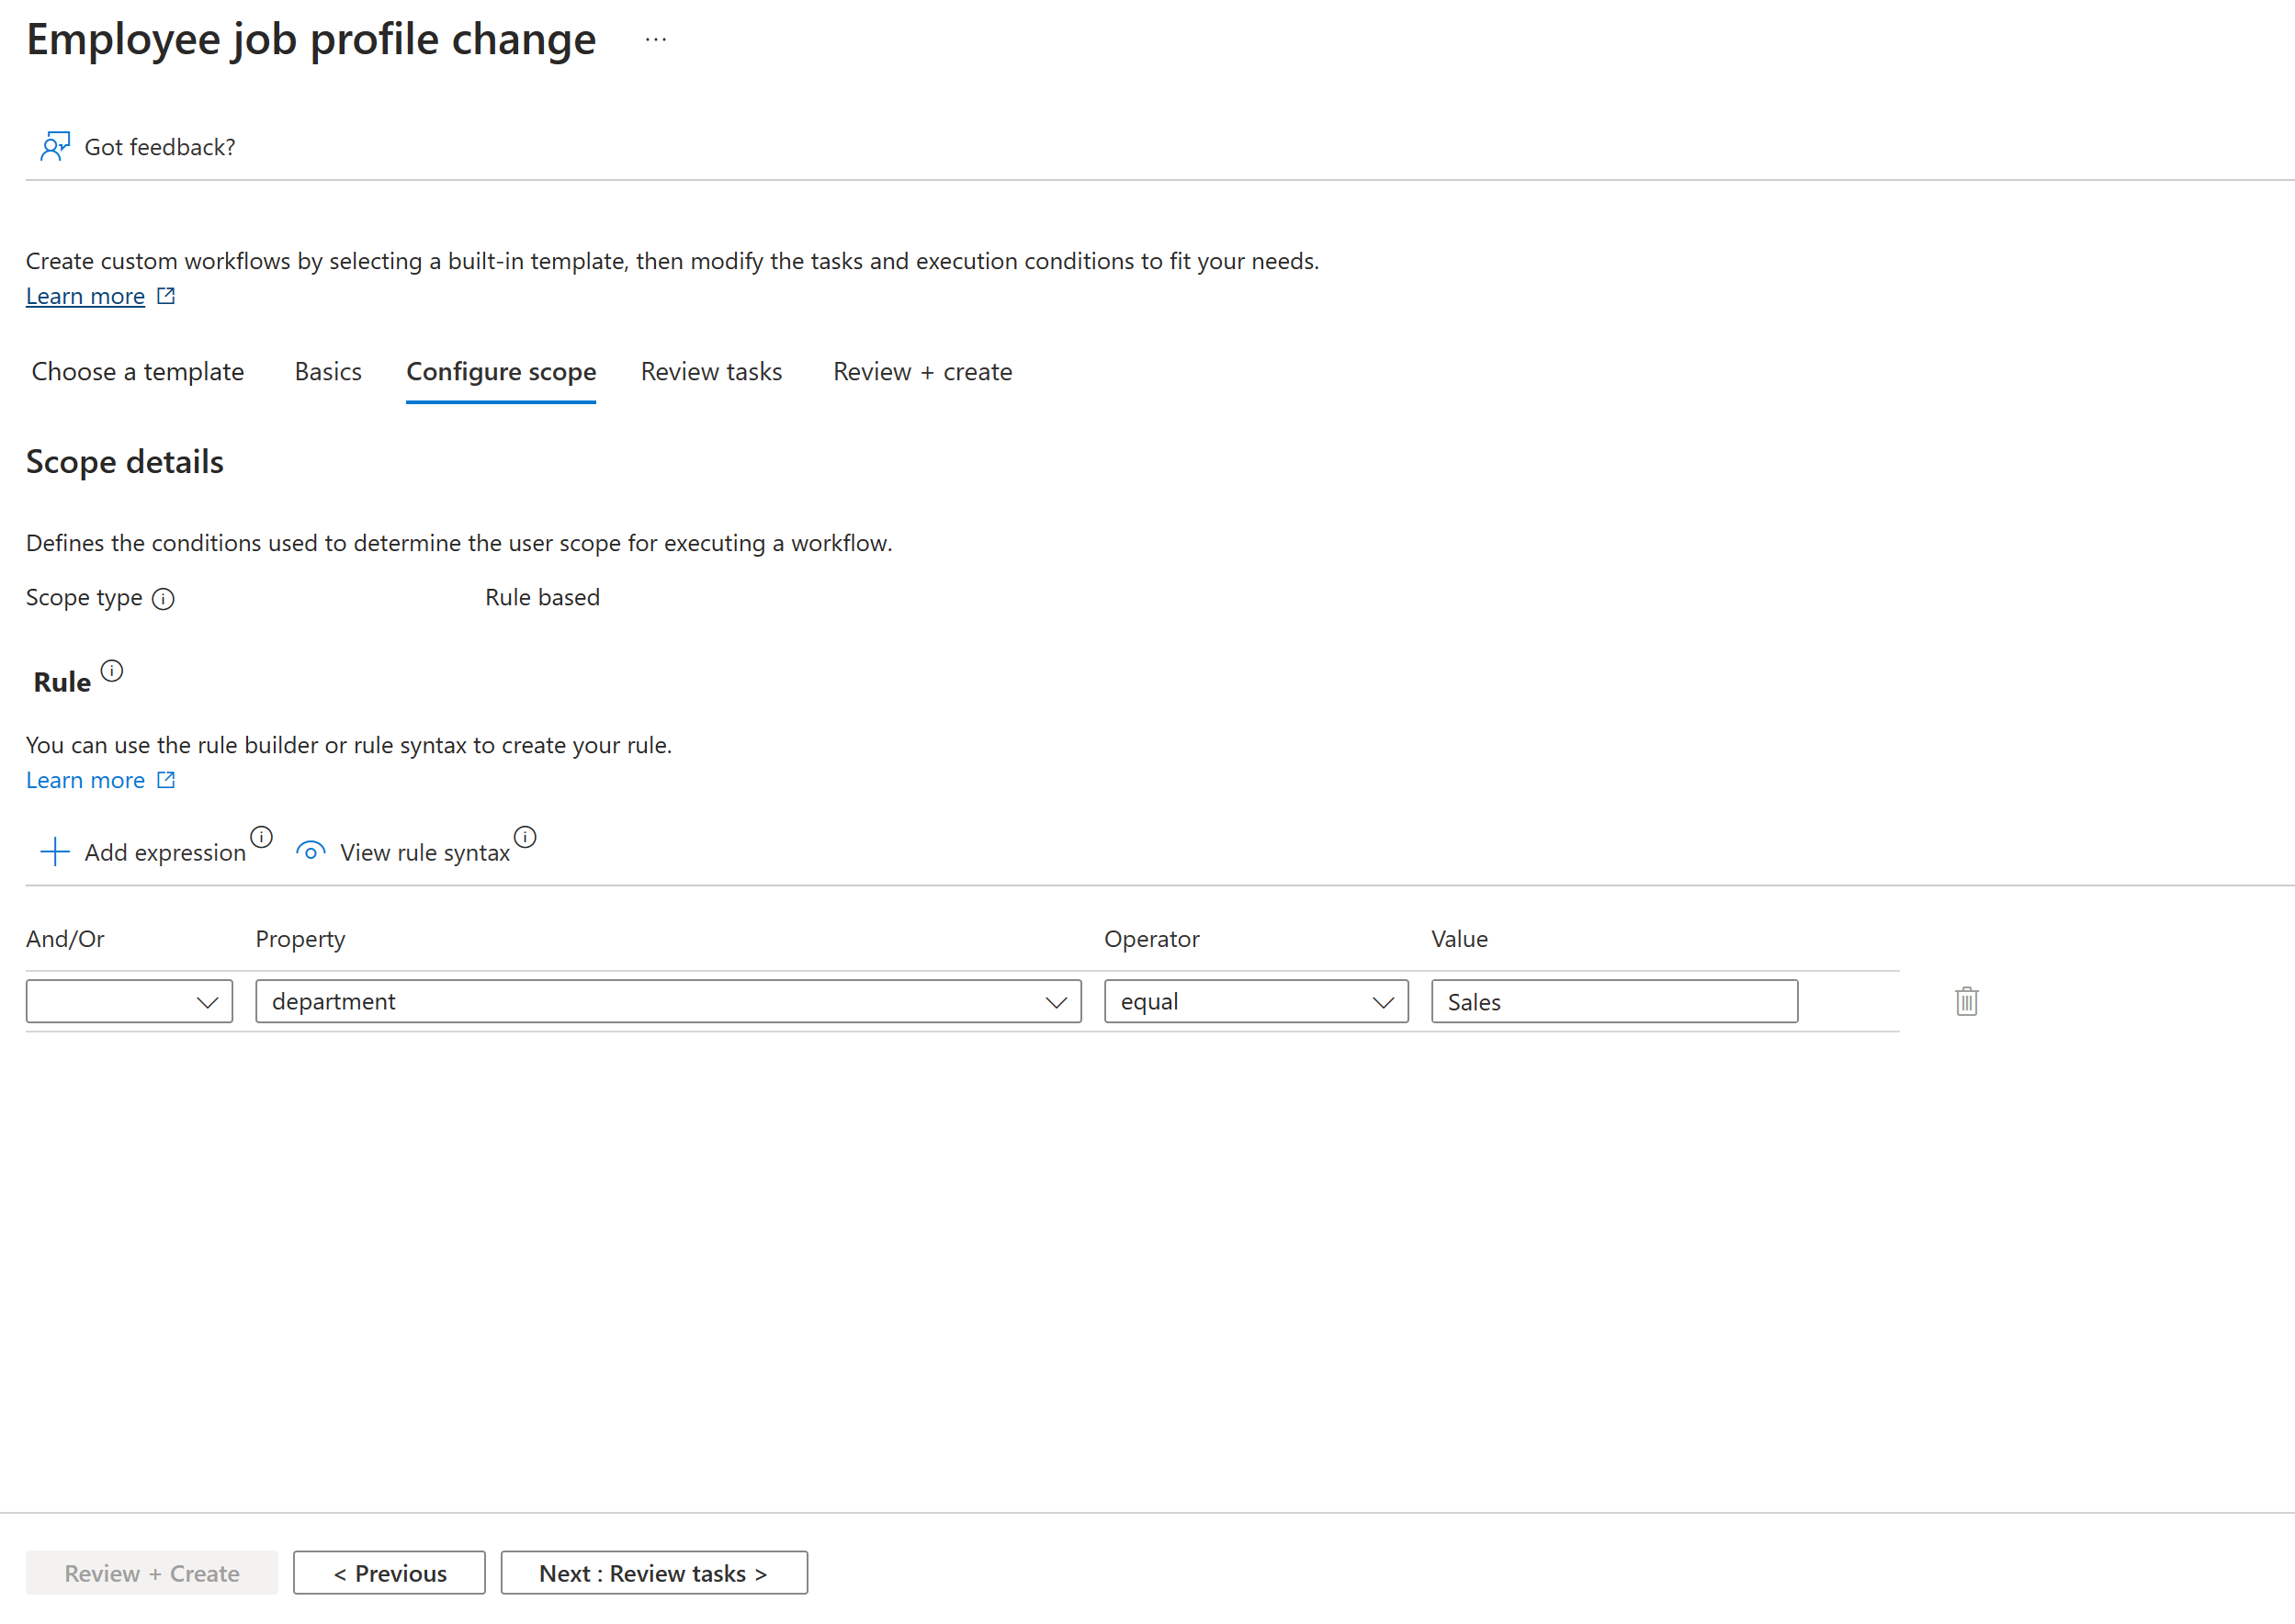Image resolution: width=2295 pixels, height=1624 pixels.
Task: Expand the Property dropdown showing department
Action: point(1057,1002)
